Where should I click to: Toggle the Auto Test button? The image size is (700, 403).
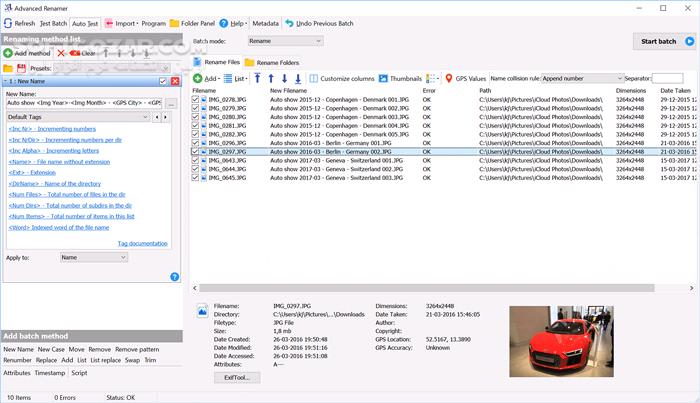85,23
